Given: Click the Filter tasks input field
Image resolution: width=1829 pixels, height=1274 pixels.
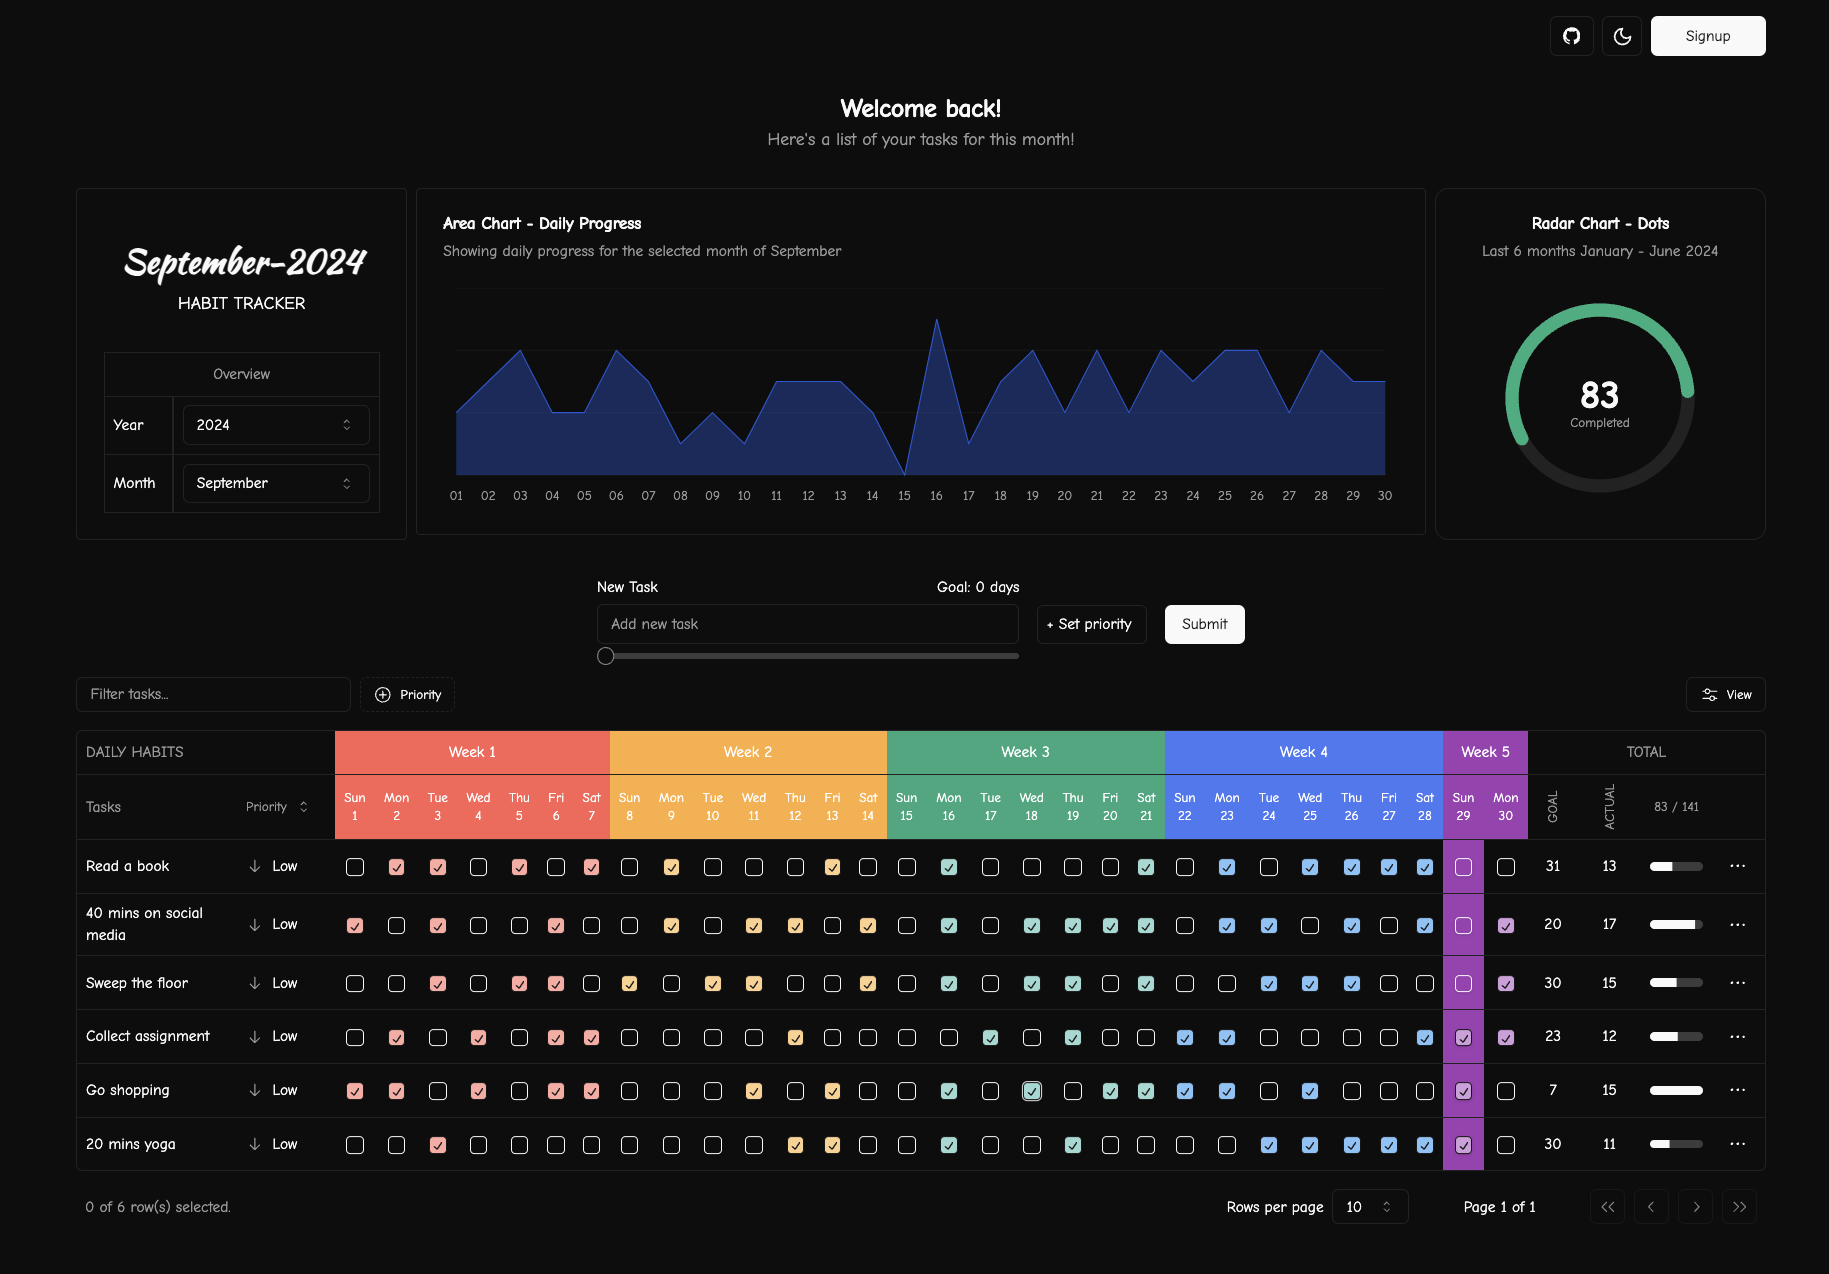Looking at the screenshot, I should point(213,694).
